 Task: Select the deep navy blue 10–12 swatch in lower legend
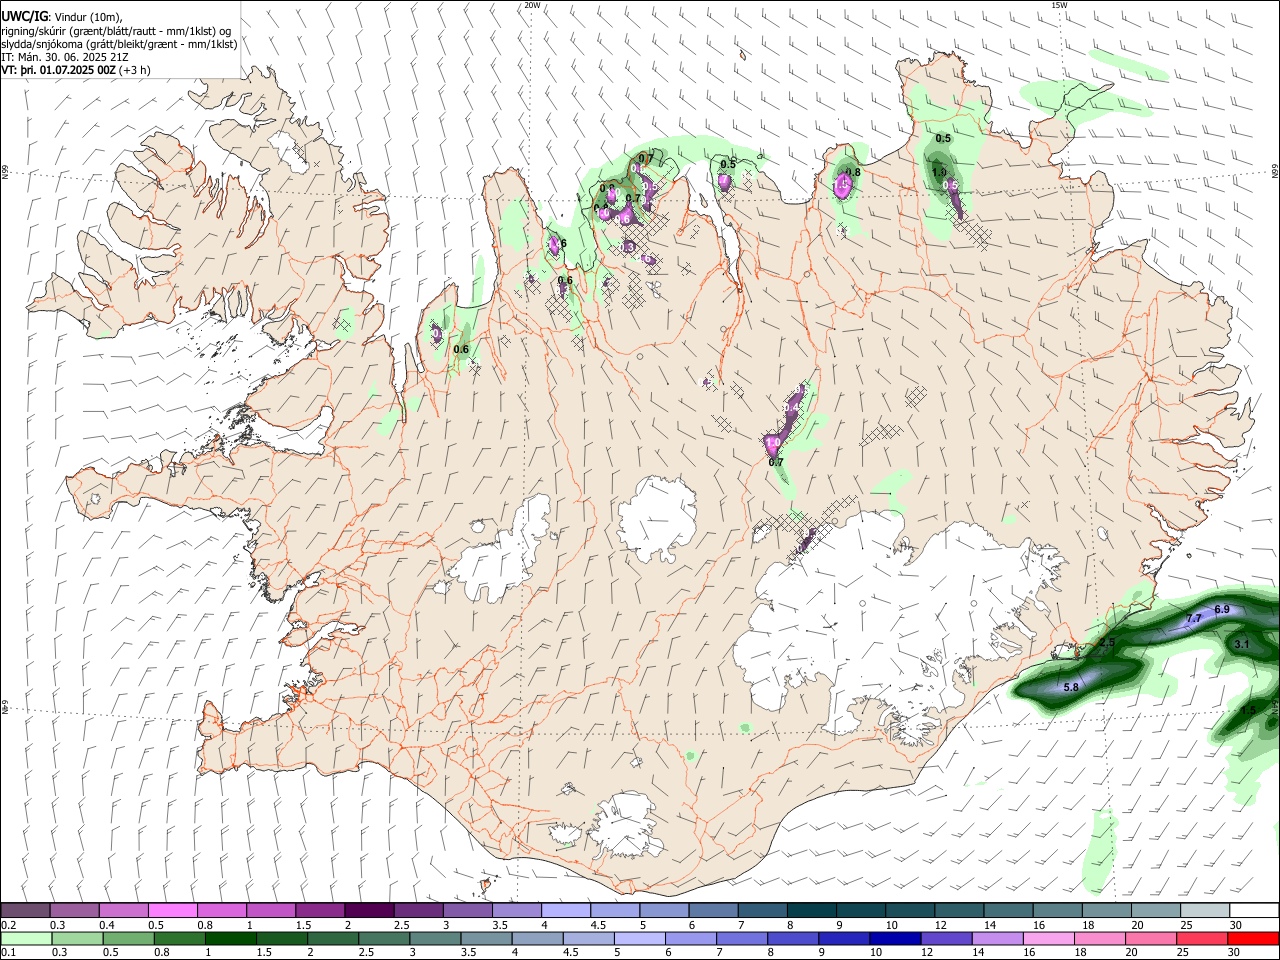click(x=895, y=938)
